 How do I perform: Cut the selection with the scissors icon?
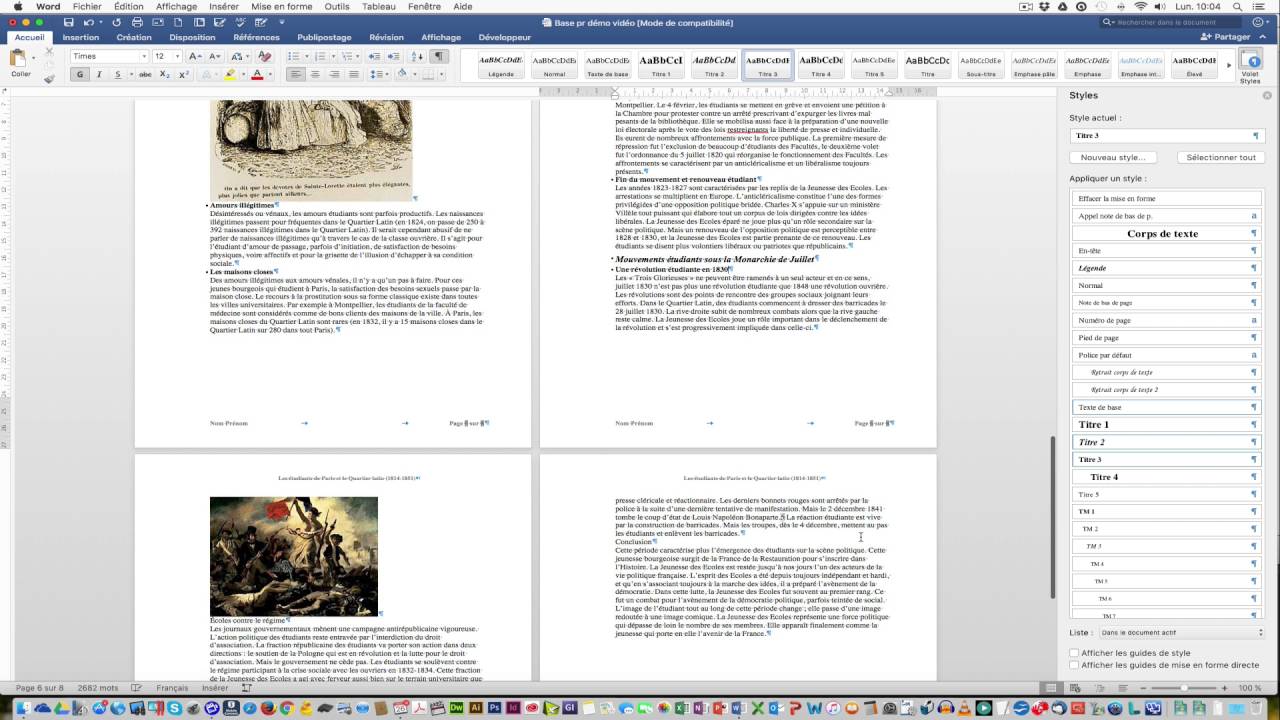pos(49,52)
